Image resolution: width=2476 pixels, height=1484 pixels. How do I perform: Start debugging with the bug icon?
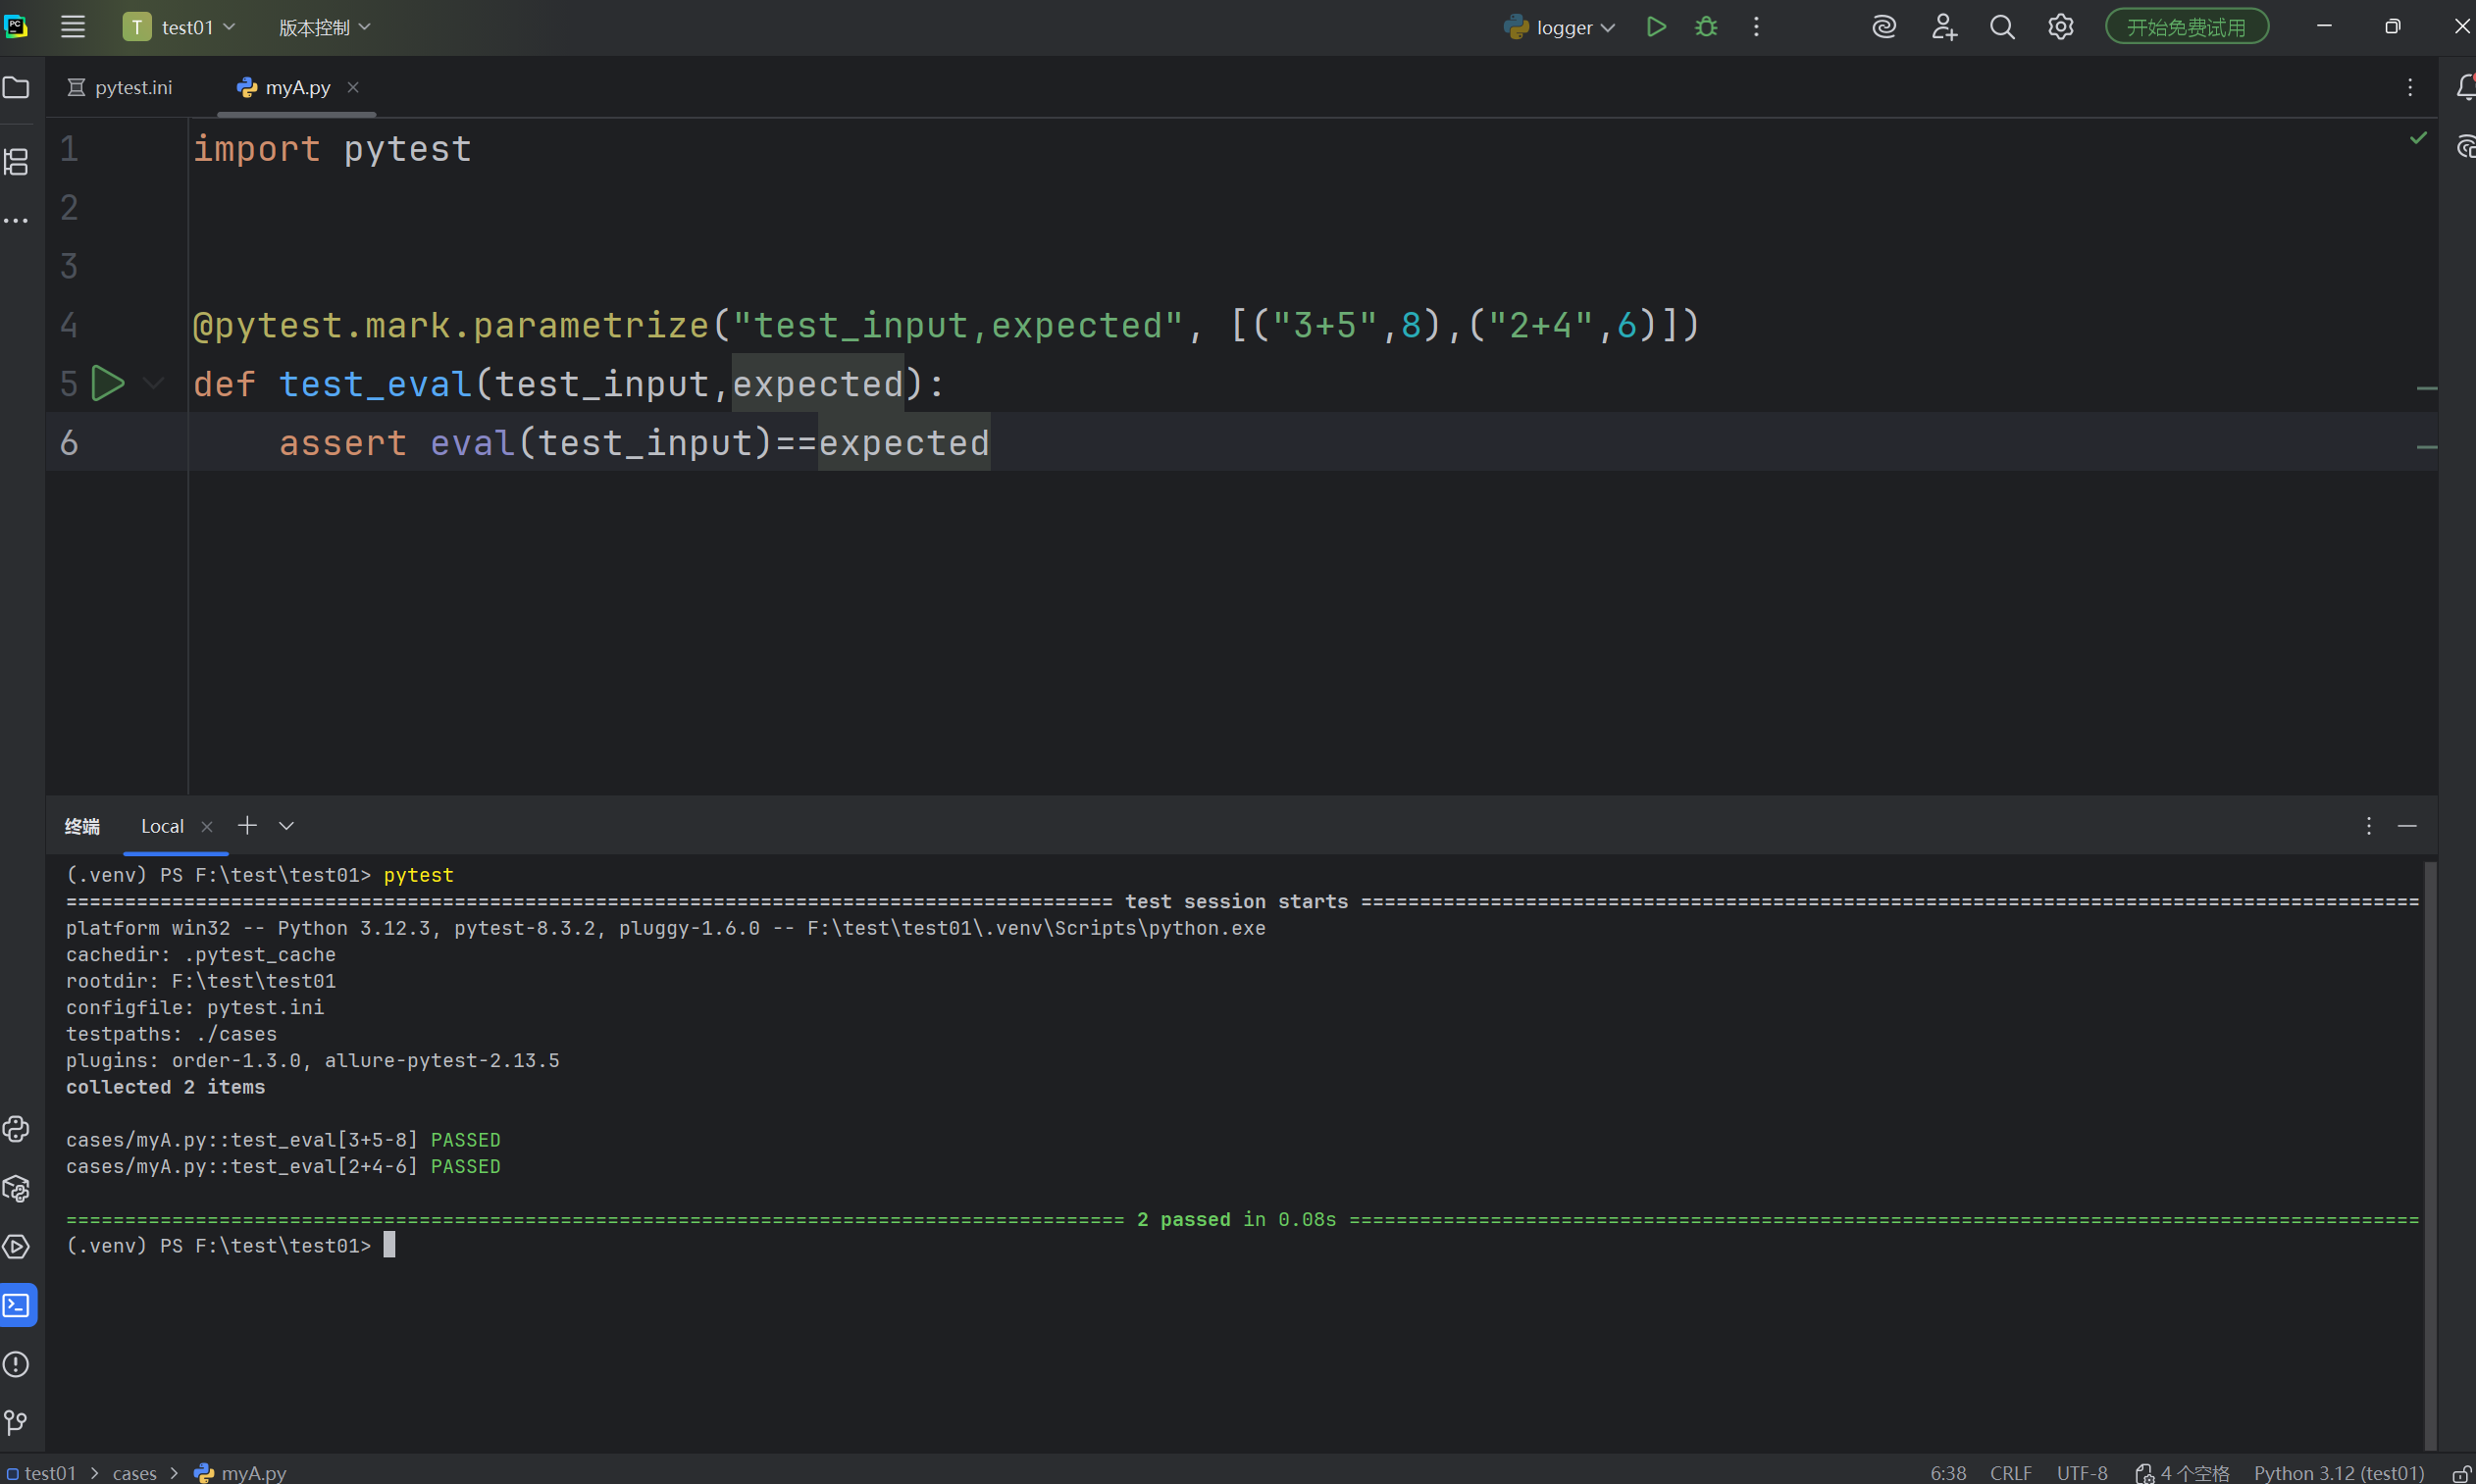[1706, 27]
